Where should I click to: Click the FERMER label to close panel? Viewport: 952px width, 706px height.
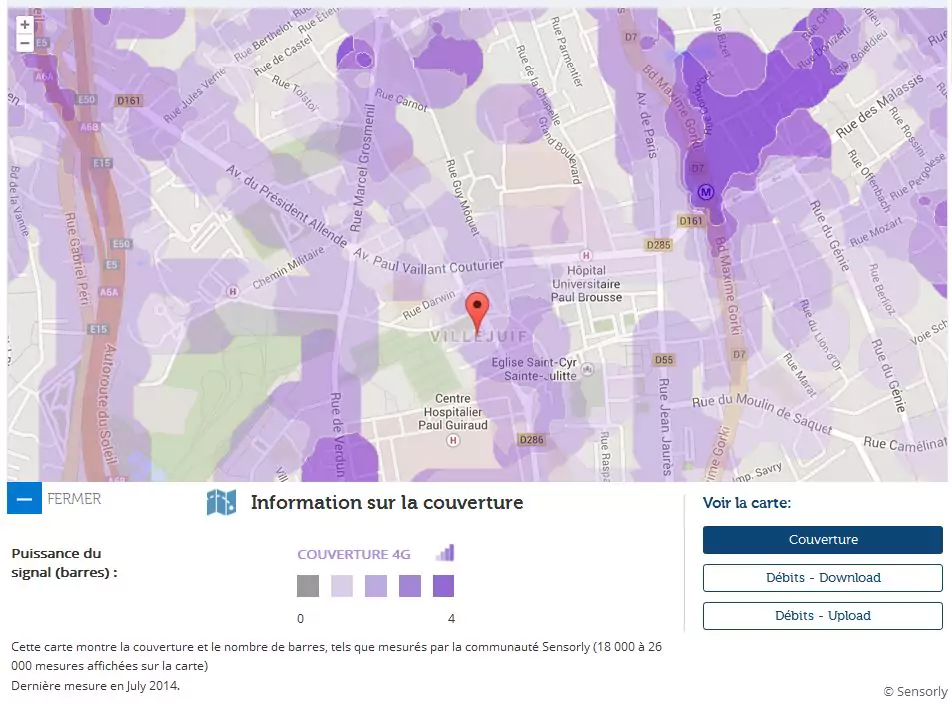click(74, 498)
